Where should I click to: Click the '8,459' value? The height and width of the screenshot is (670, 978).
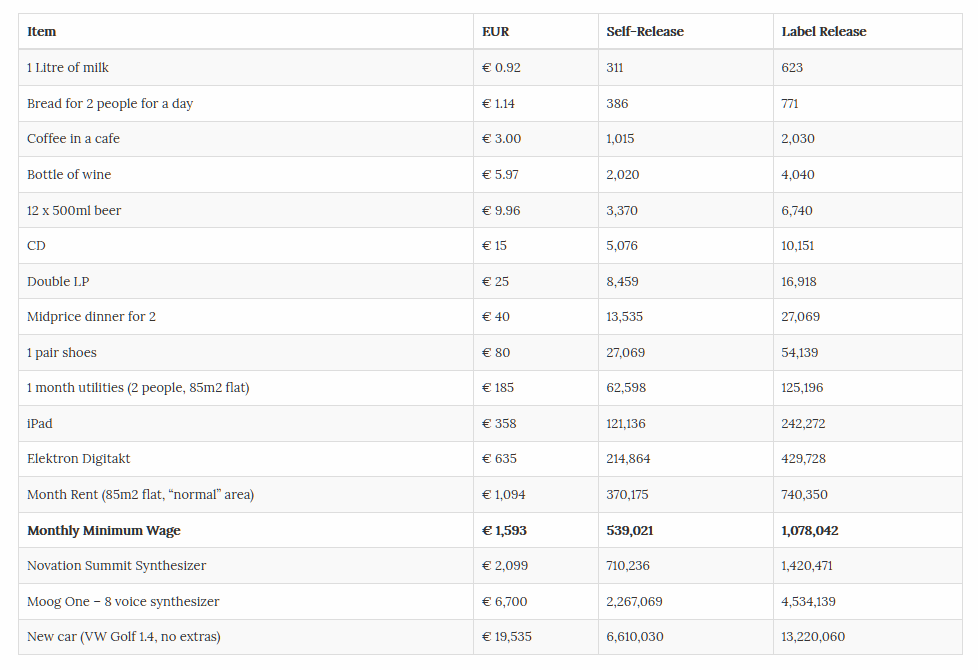[622, 281]
